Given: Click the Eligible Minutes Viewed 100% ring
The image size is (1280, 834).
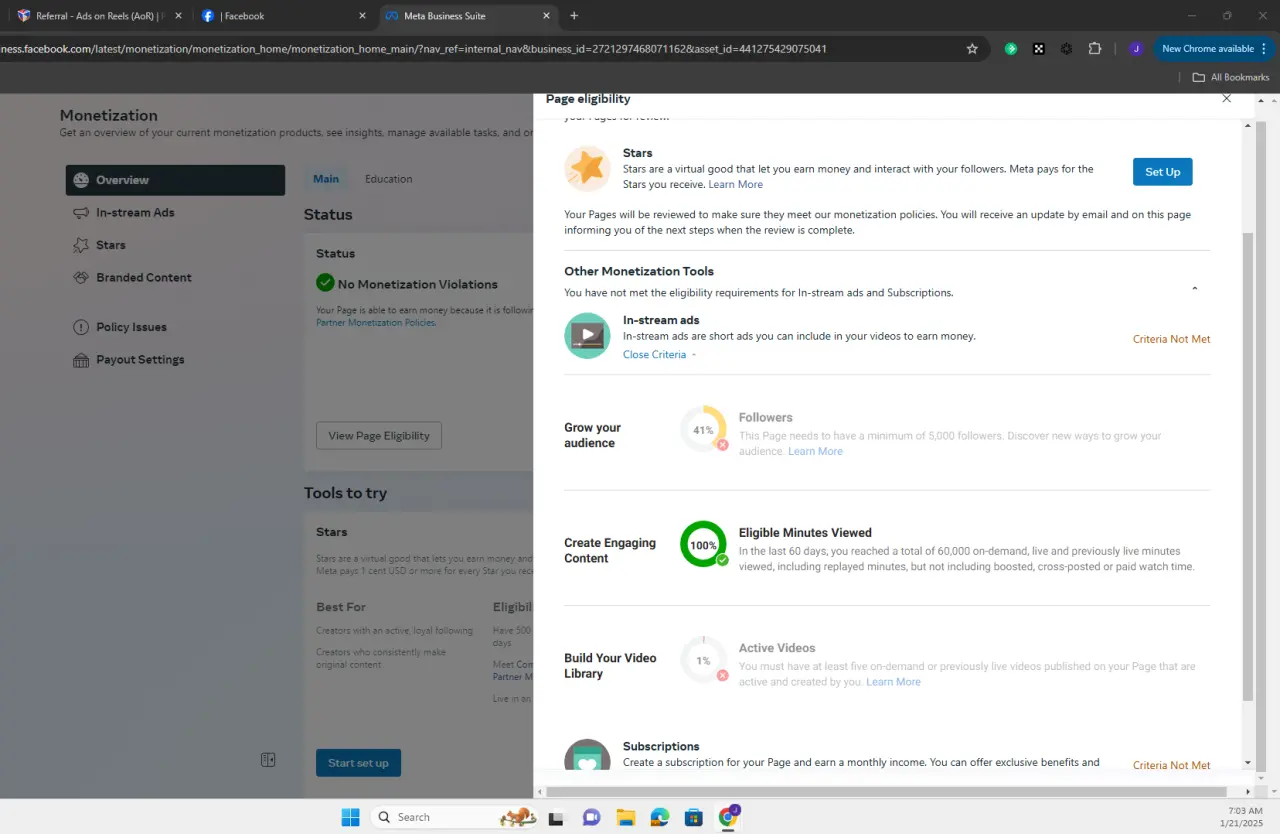Looking at the screenshot, I should pyautogui.click(x=703, y=545).
